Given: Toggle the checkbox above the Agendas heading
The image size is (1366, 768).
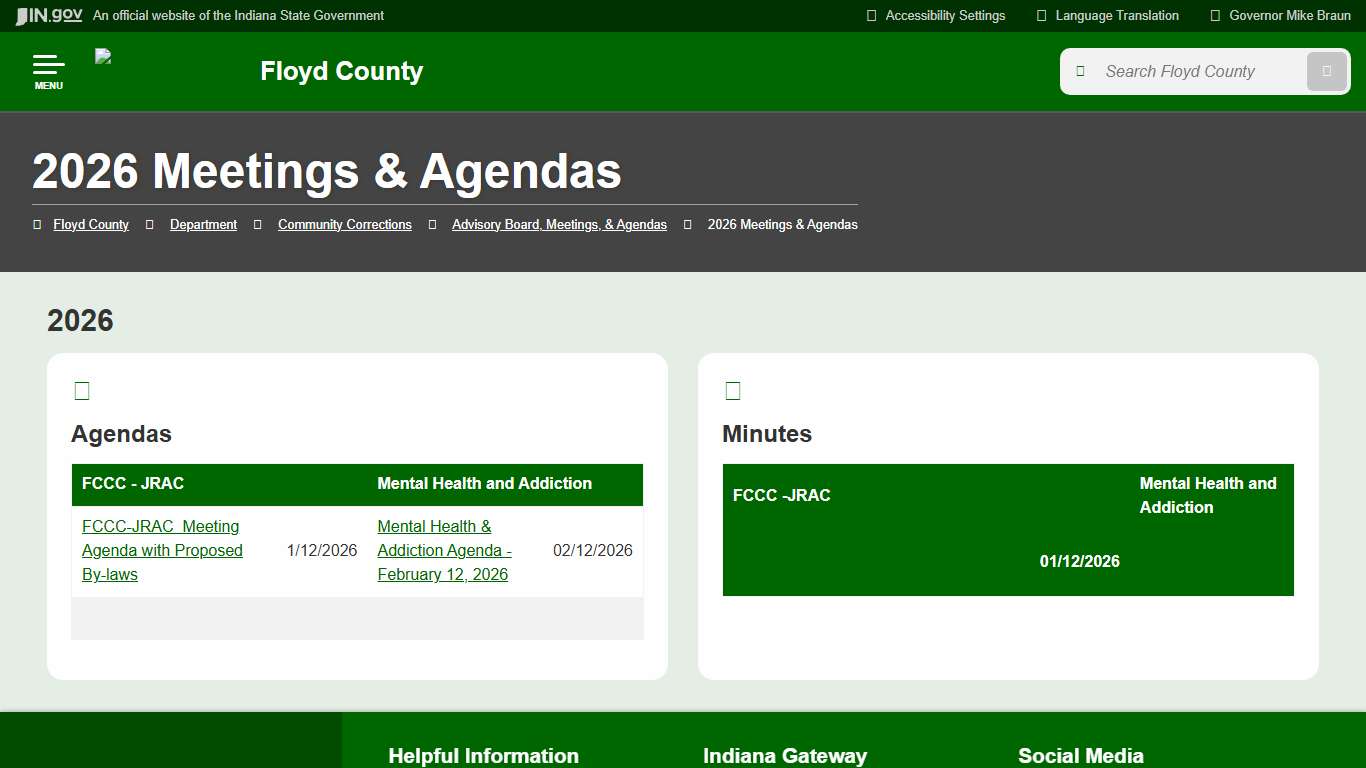Looking at the screenshot, I should coord(81,390).
